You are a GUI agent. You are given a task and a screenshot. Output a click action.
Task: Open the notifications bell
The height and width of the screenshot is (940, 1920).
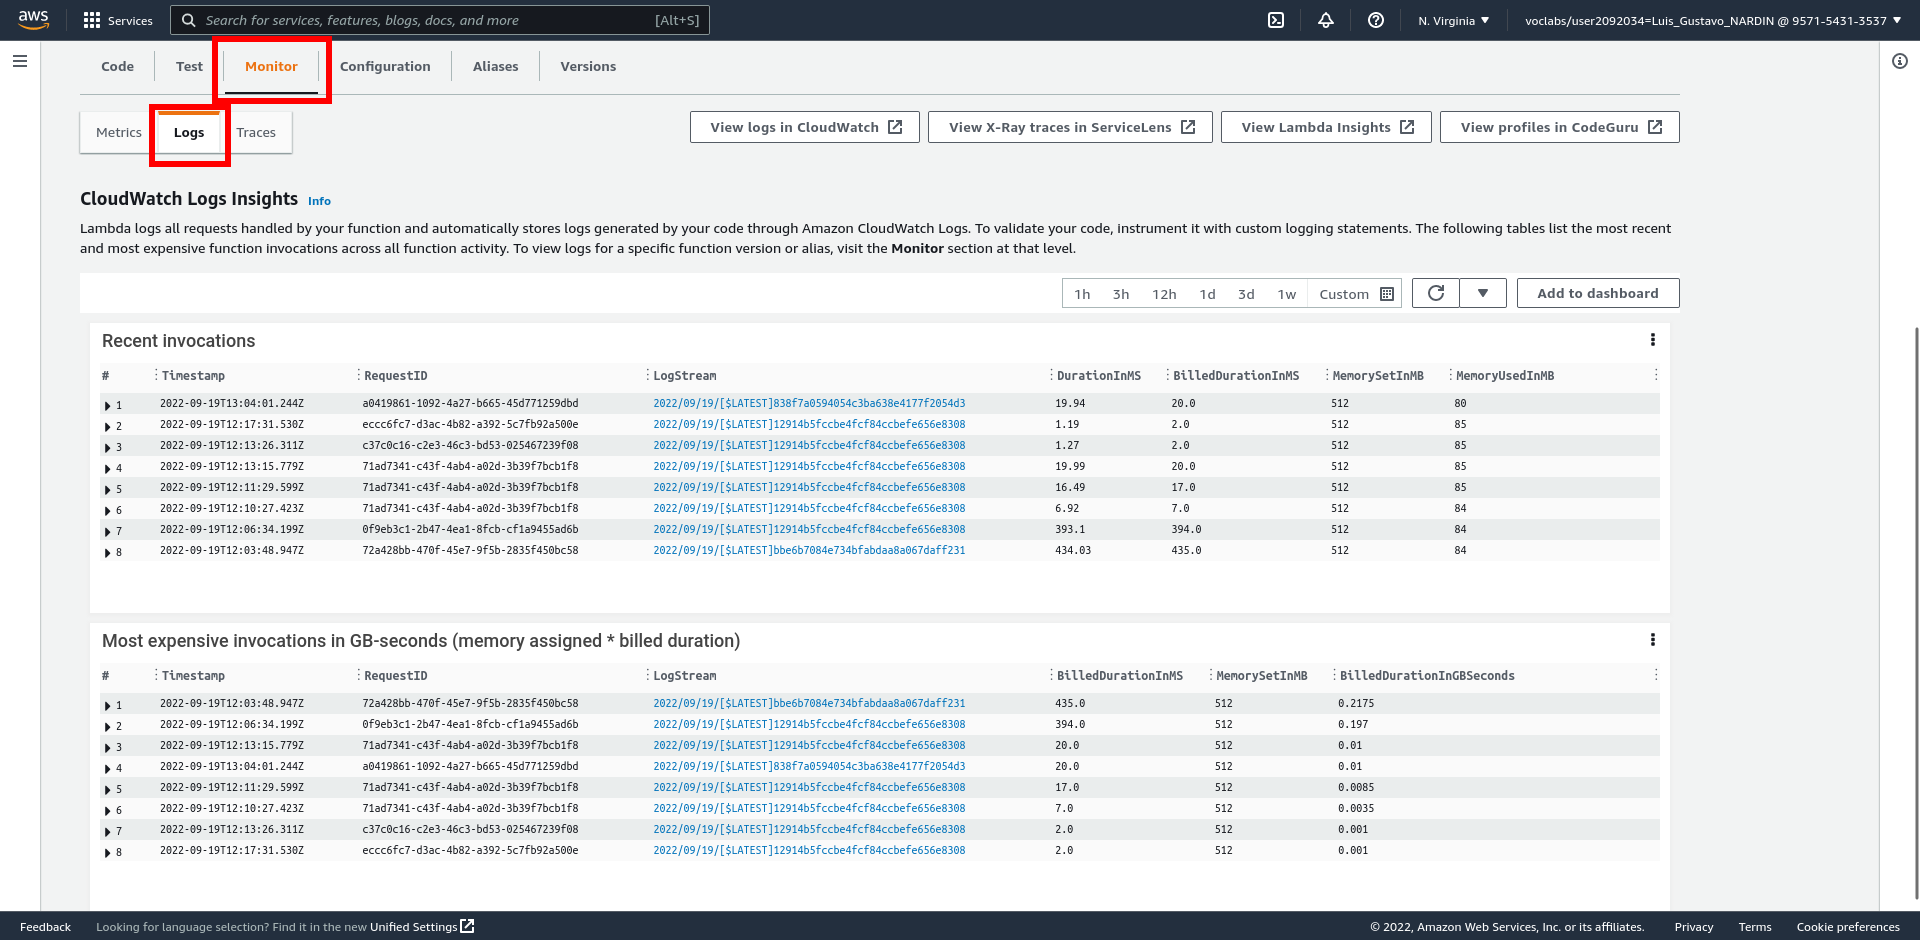pos(1326,20)
